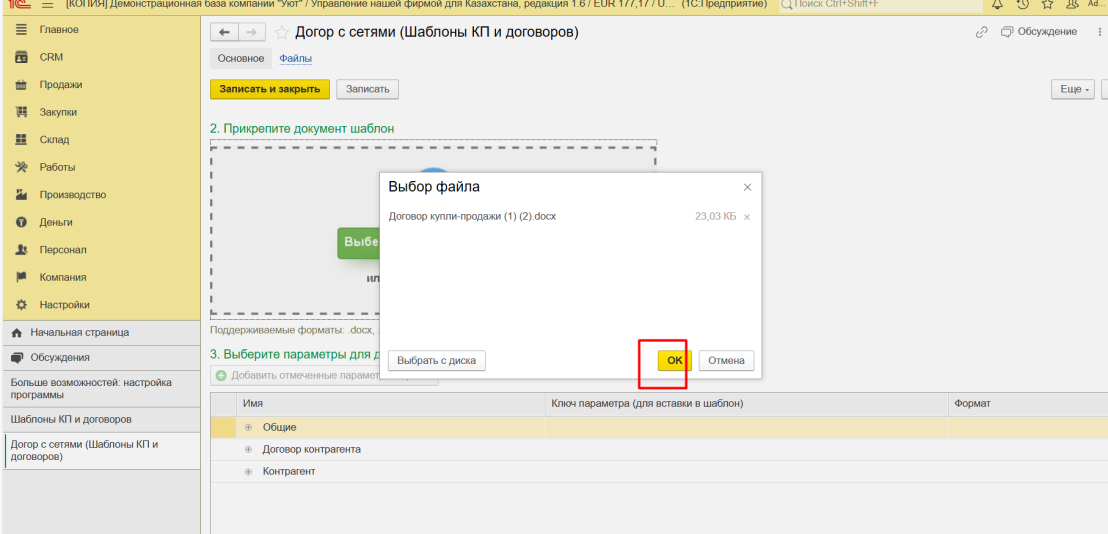Open the main hamburger menu
Viewport: 1108px width, 534px height.
coord(46,5)
